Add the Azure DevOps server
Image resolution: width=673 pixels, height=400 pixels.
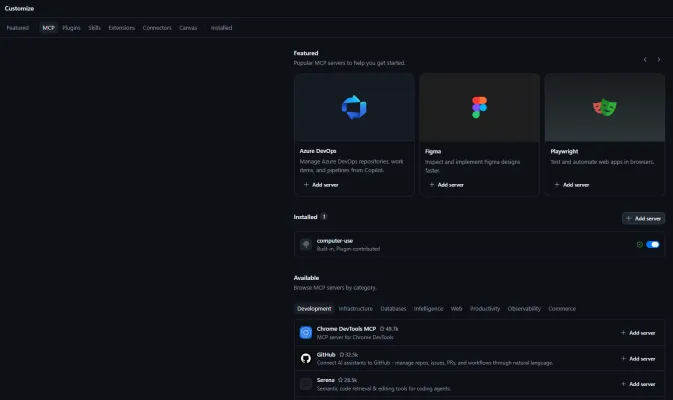(x=321, y=185)
